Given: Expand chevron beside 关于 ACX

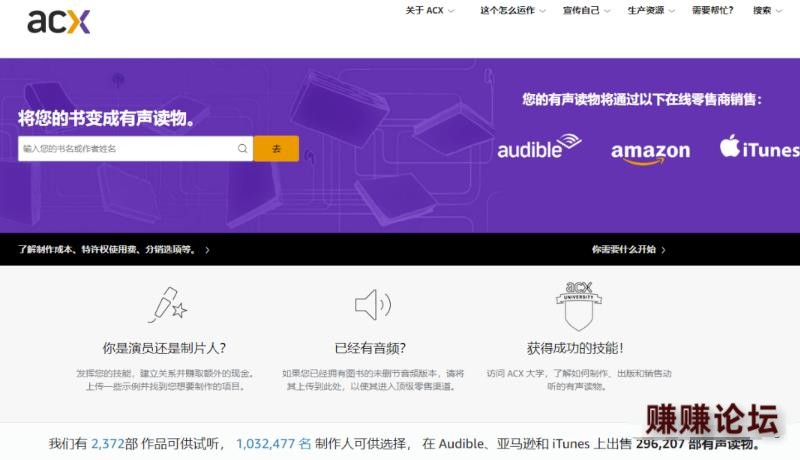Looking at the screenshot, I should click(451, 11).
